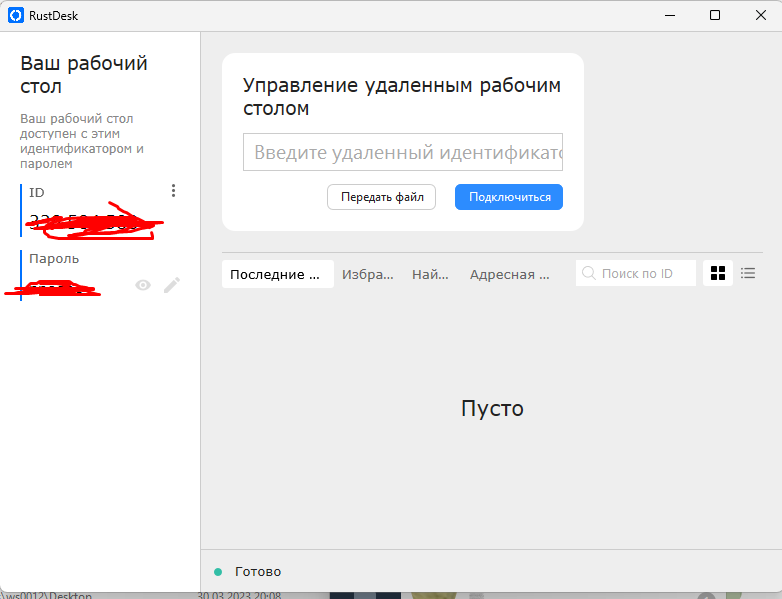The width and height of the screenshot is (782, 599).
Task: Minimize the RustDesk window
Action: coord(670,15)
